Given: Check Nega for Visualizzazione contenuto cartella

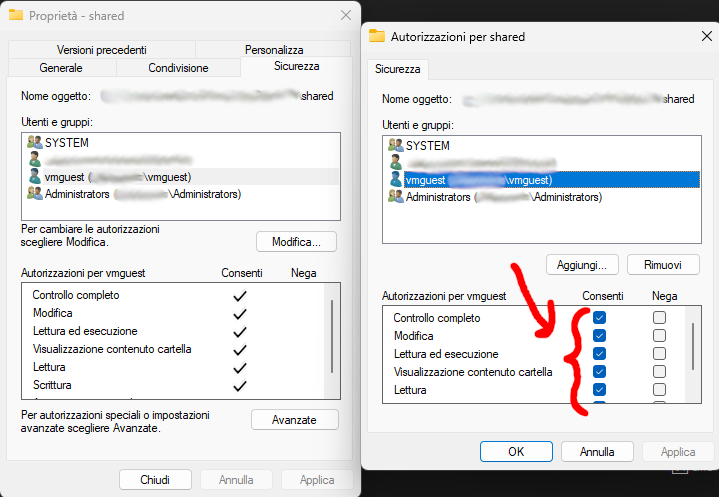Looking at the screenshot, I should click(x=659, y=372).
